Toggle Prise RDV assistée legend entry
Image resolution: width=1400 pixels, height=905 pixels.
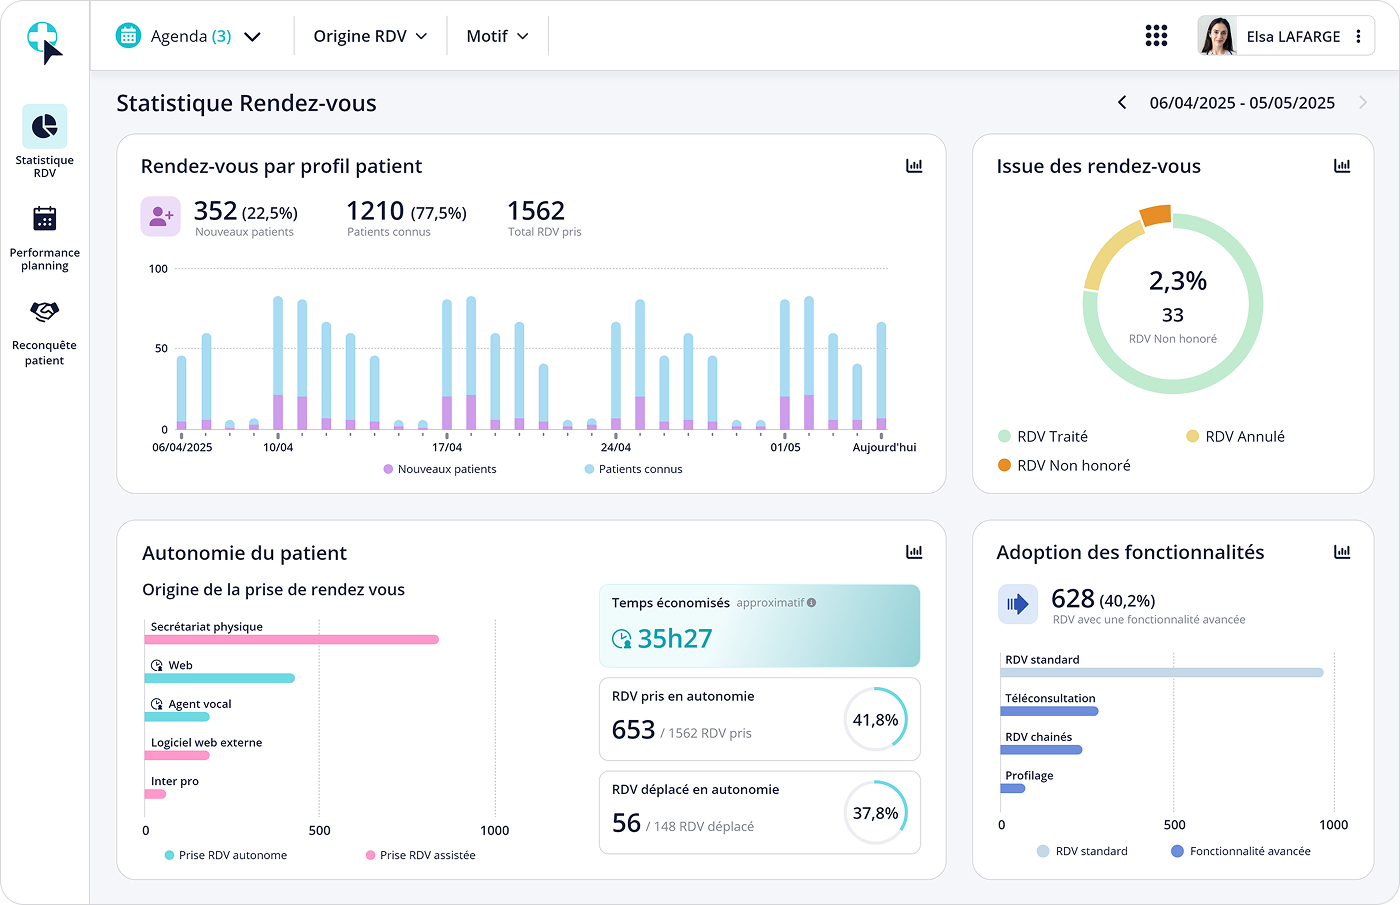coord(420,855)
